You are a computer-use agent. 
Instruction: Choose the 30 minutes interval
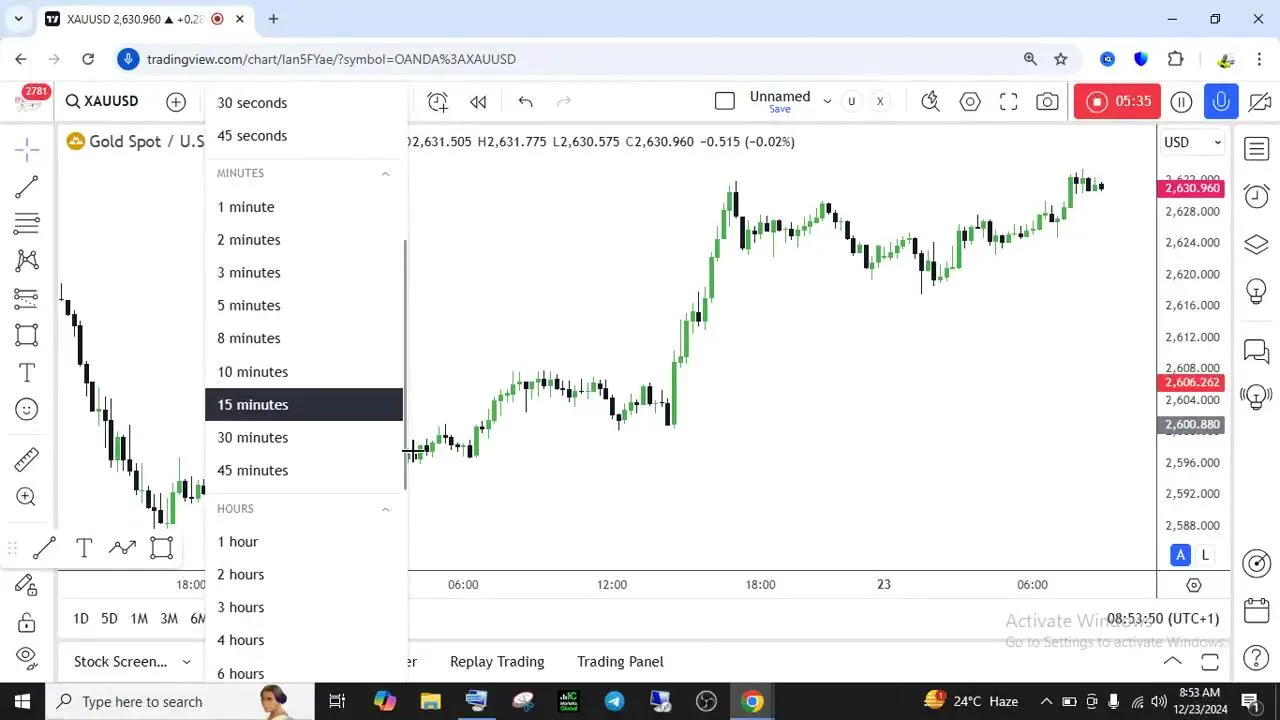tap(304, 438)
